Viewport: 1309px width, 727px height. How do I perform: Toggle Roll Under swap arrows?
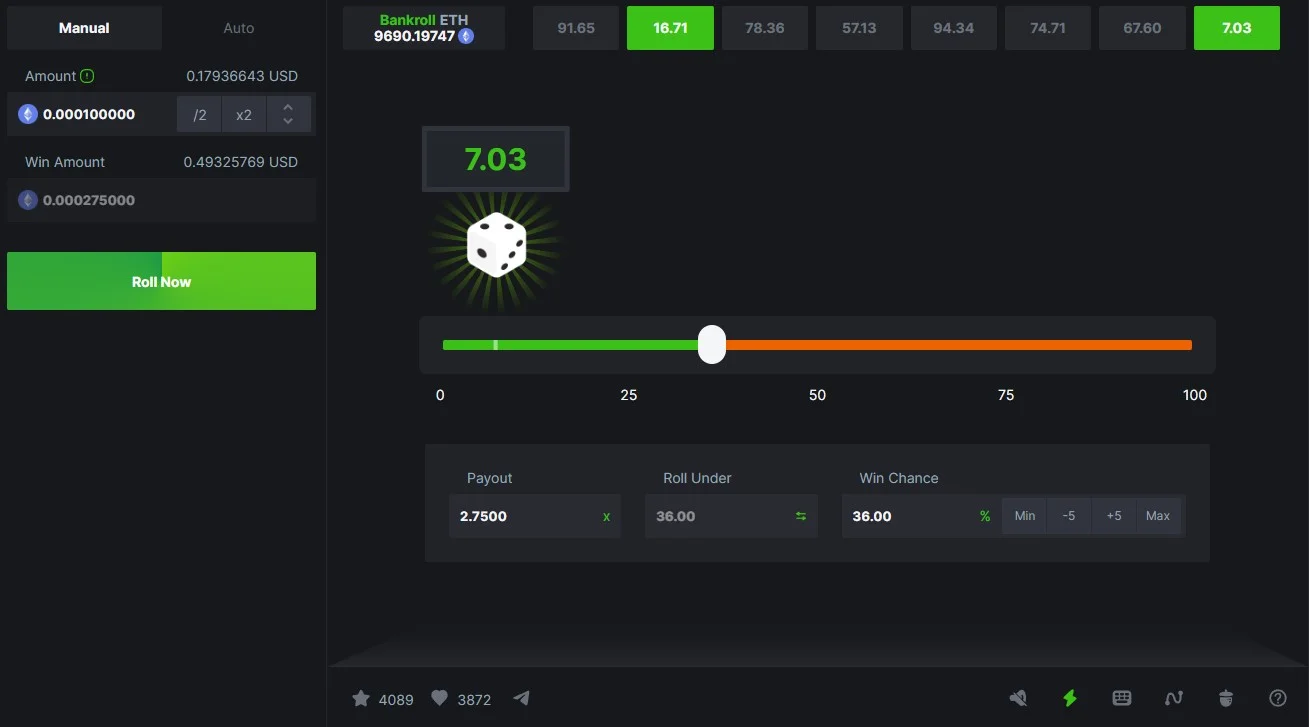tap(801, 516)
